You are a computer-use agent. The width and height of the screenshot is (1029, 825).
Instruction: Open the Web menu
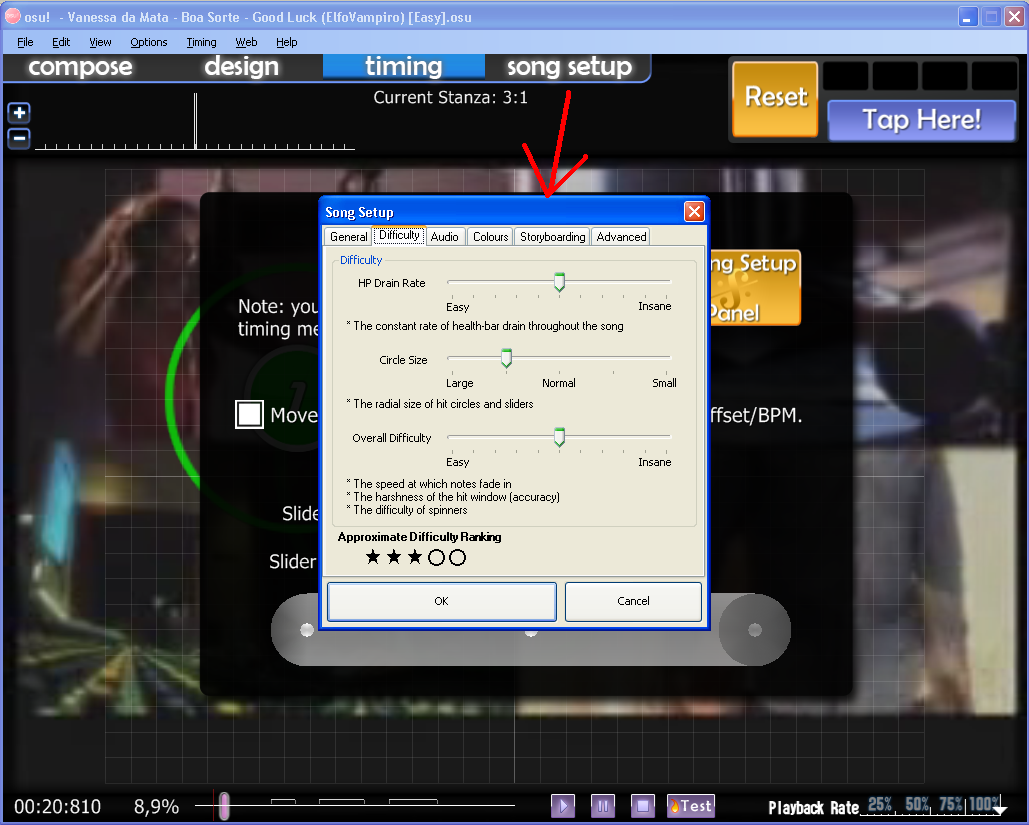[x=246, y=42]
